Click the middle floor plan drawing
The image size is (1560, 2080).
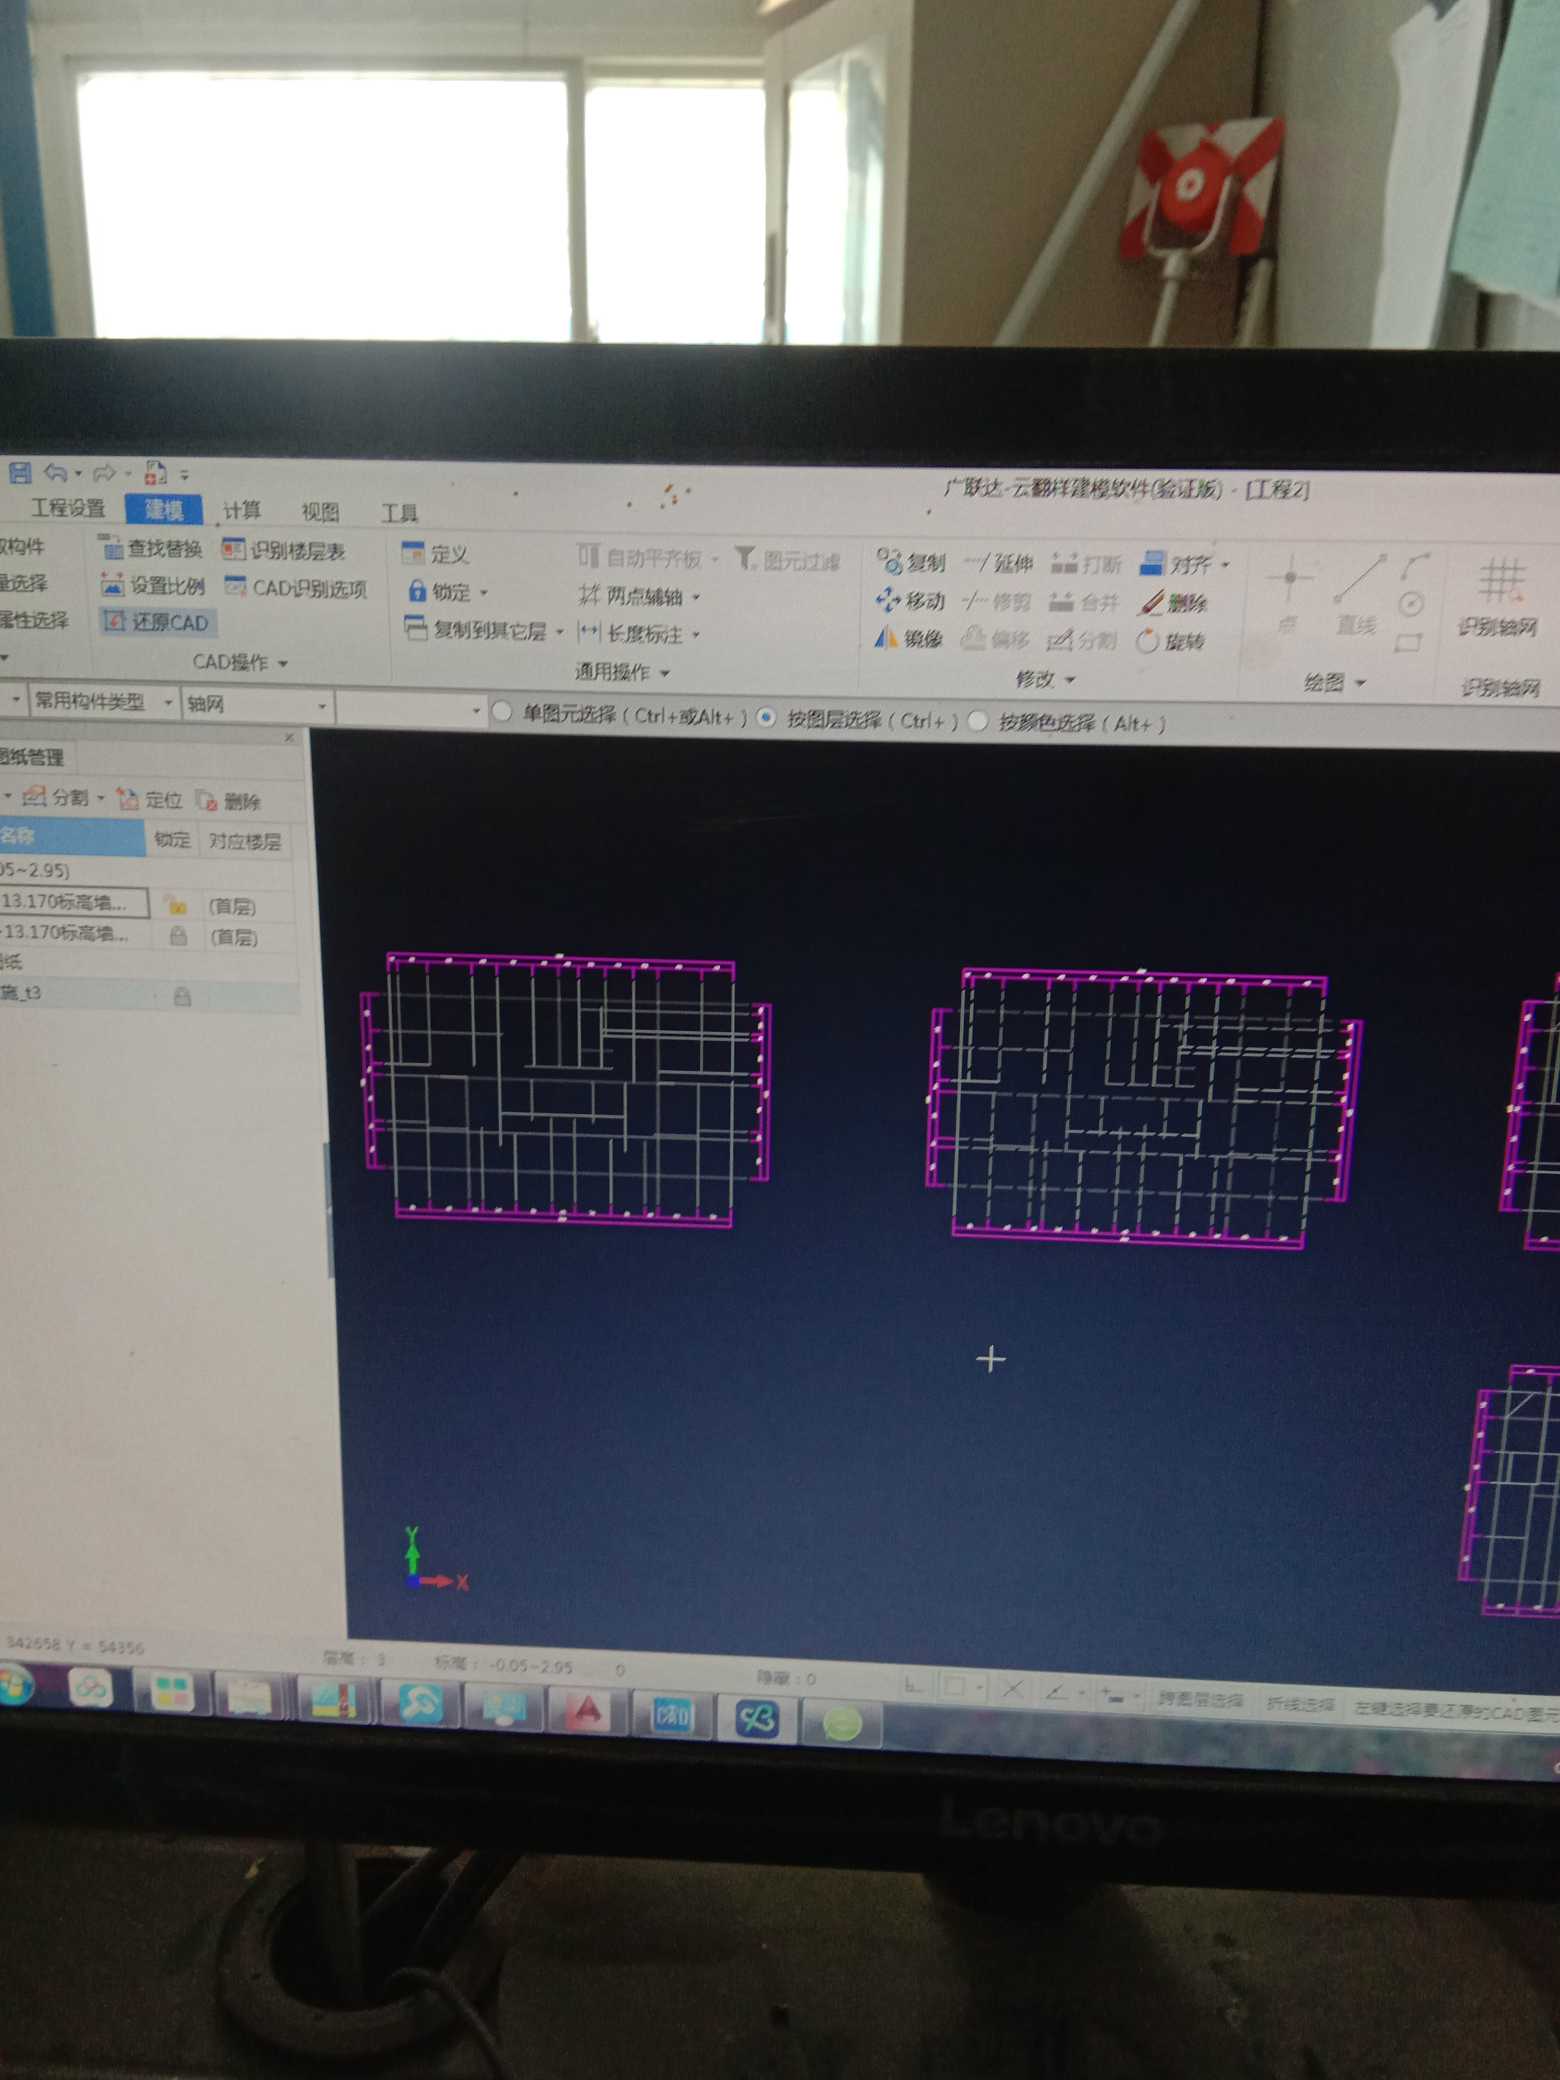click(x=1145, y=1108)
